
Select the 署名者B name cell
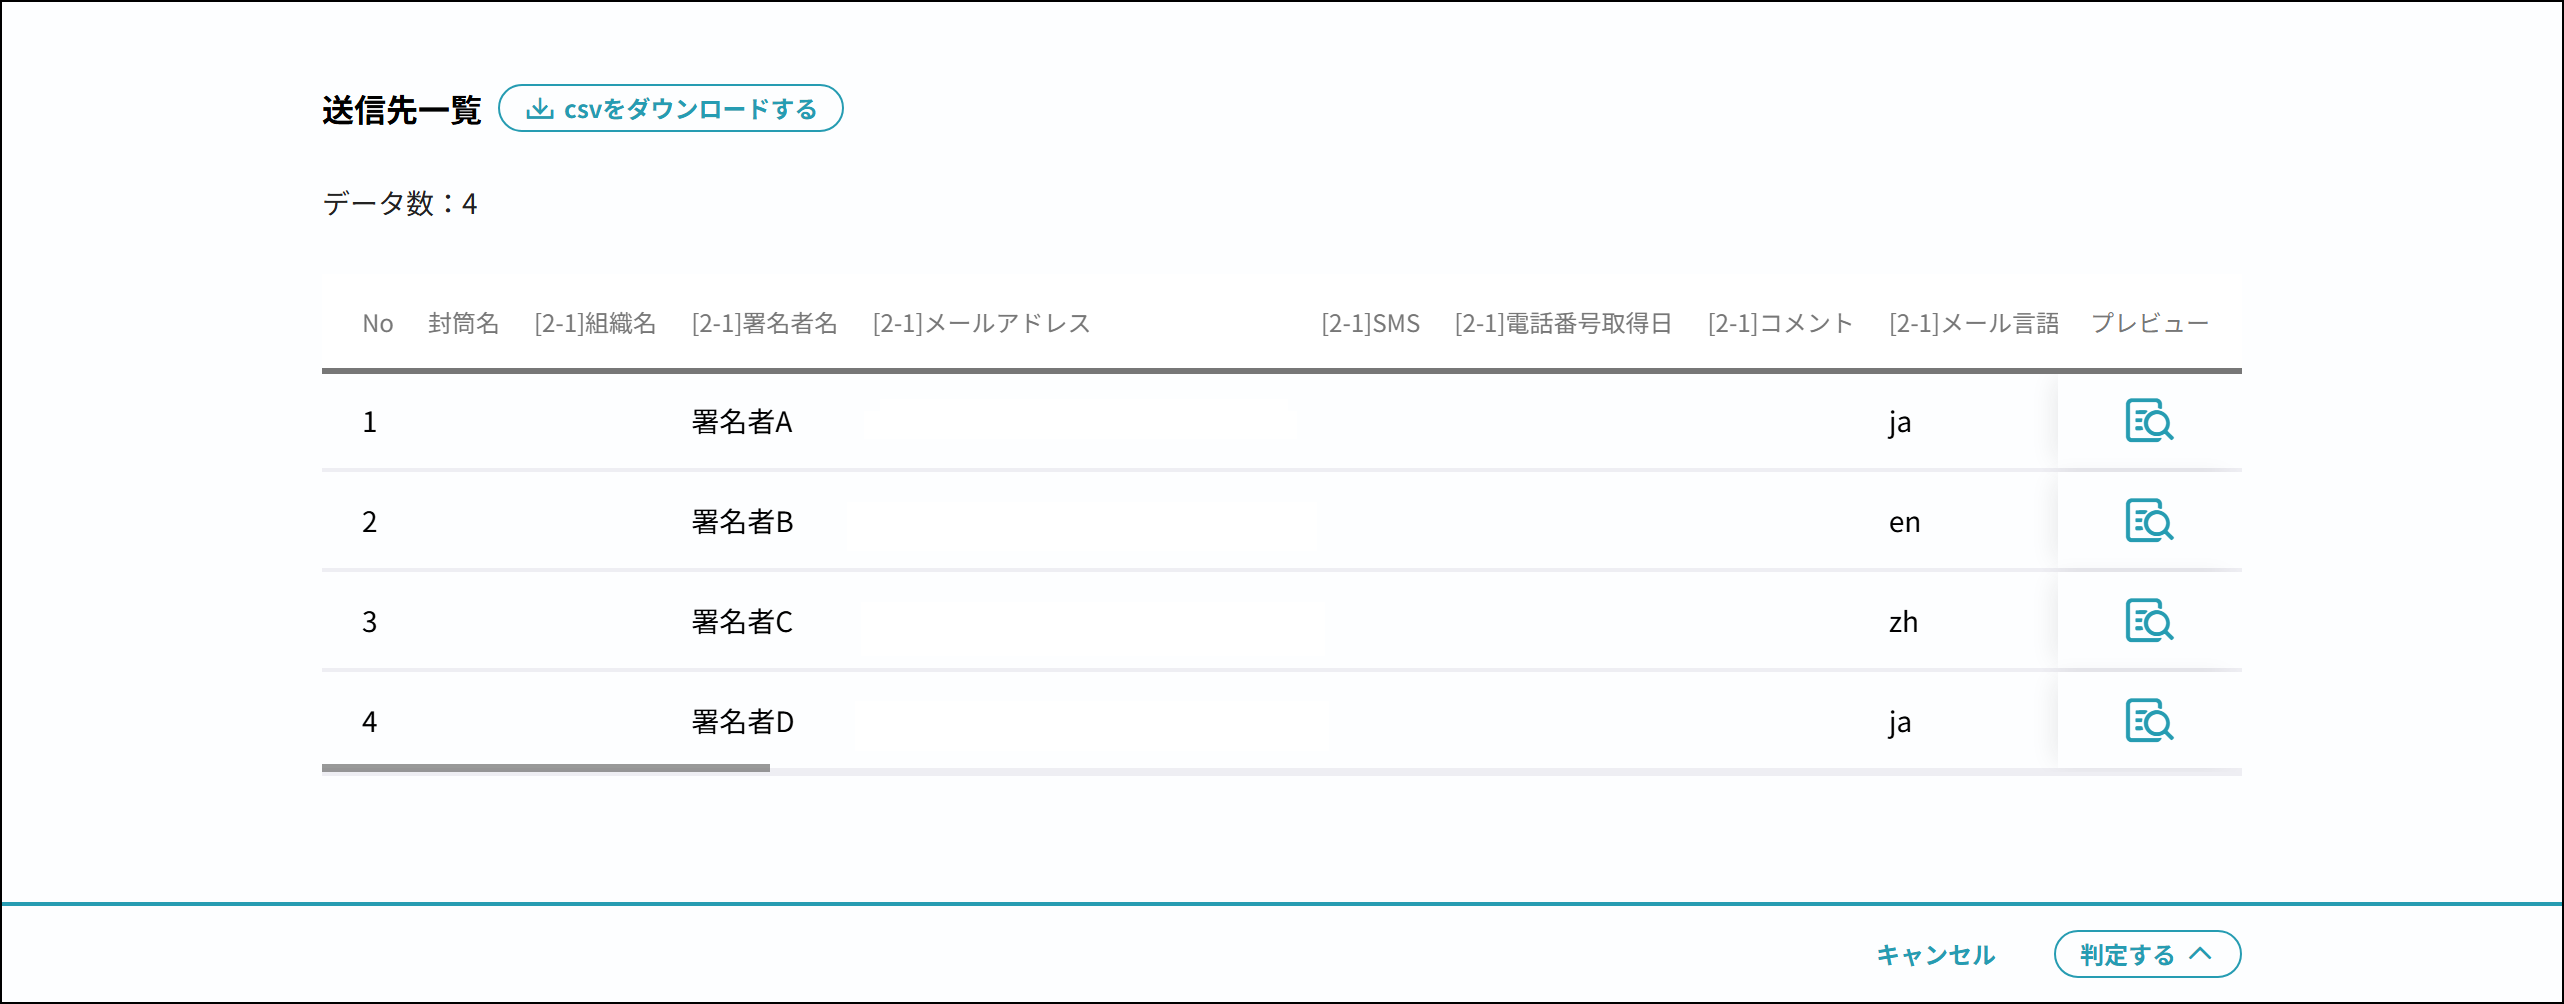point(742,522)
